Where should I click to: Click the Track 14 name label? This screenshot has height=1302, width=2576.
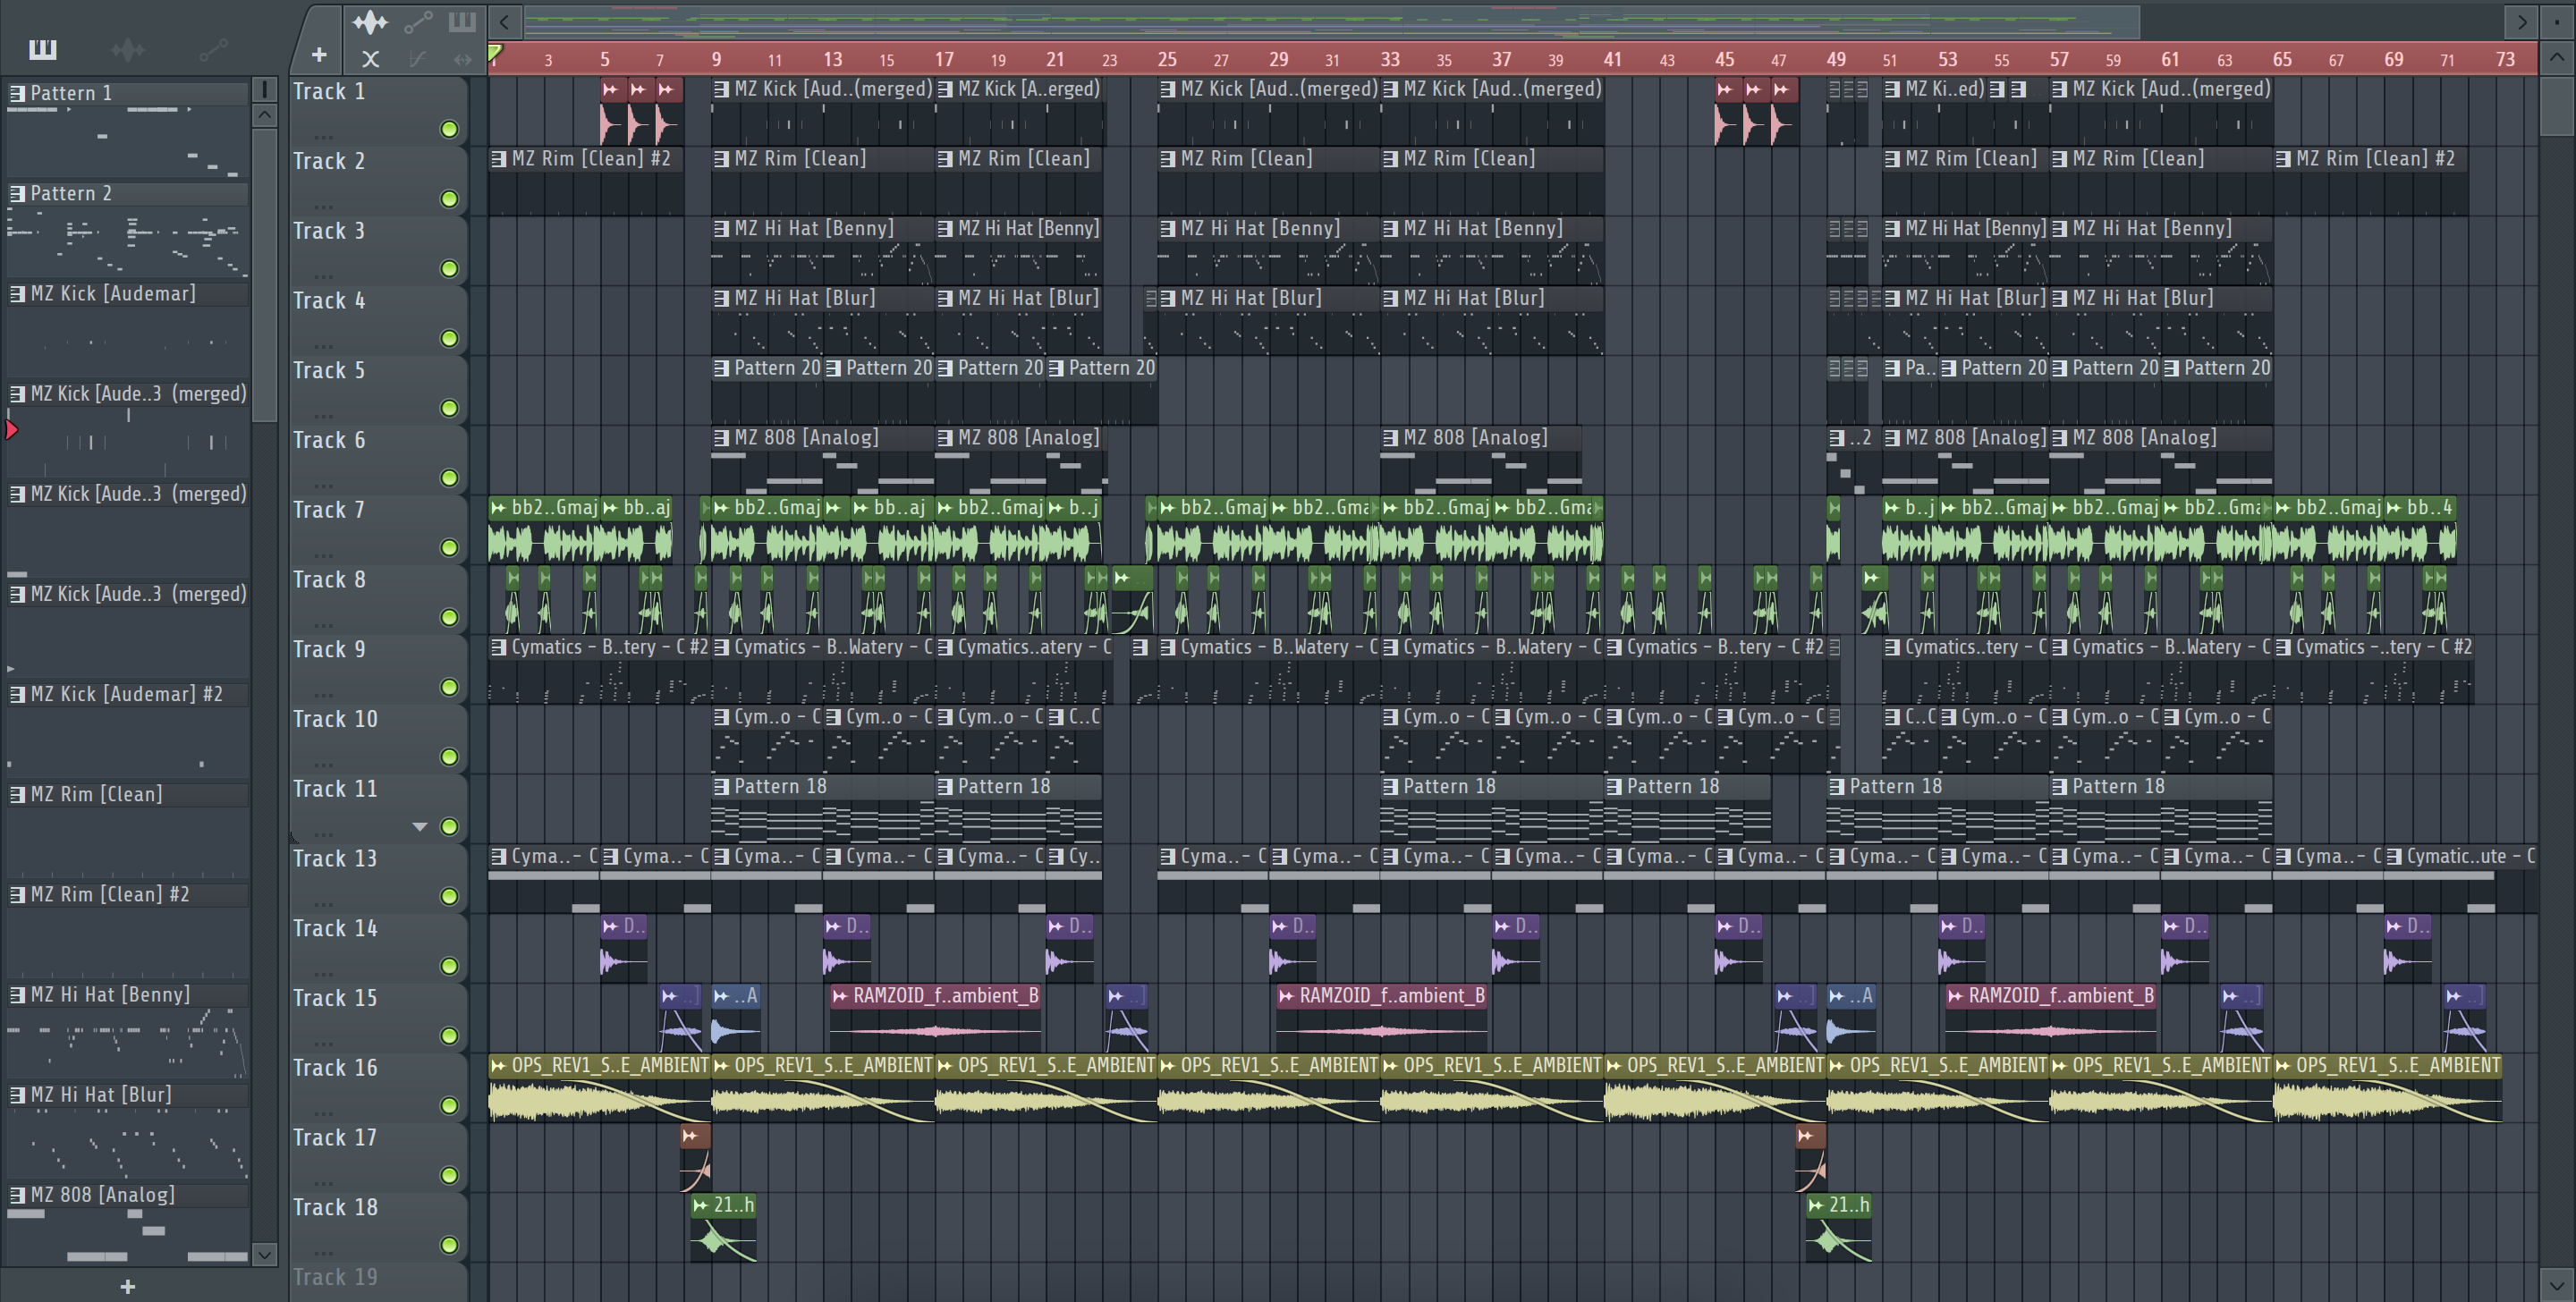click(x=335, y=929)
